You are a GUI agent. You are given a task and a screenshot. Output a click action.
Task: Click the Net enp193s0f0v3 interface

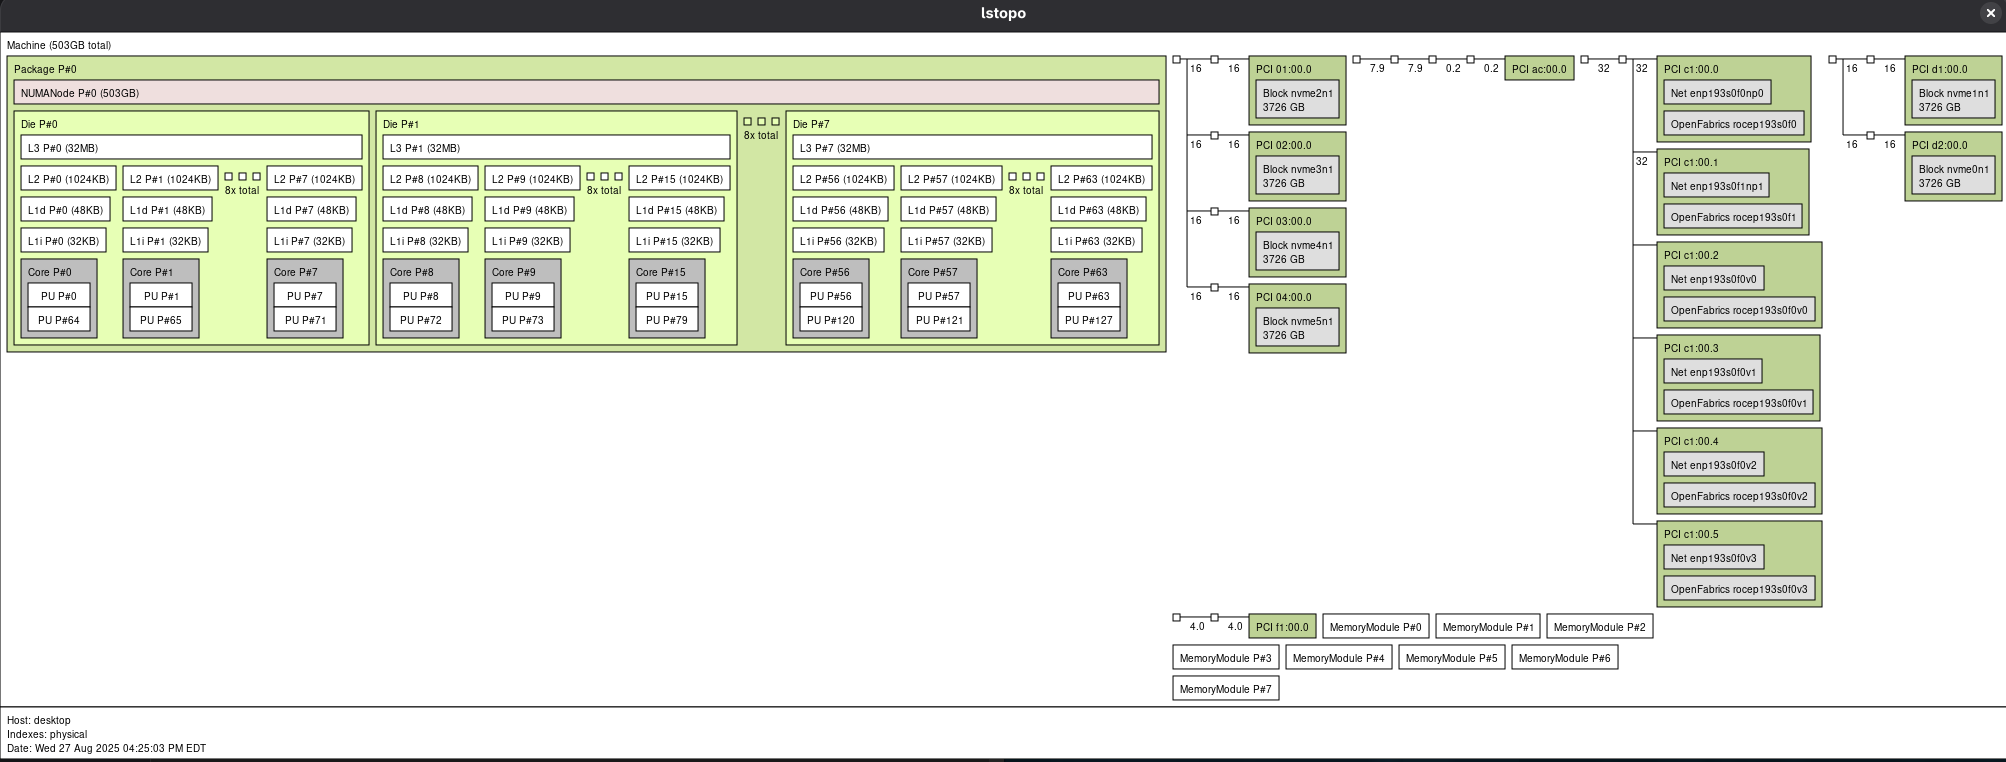click(x=1713, y=558)
